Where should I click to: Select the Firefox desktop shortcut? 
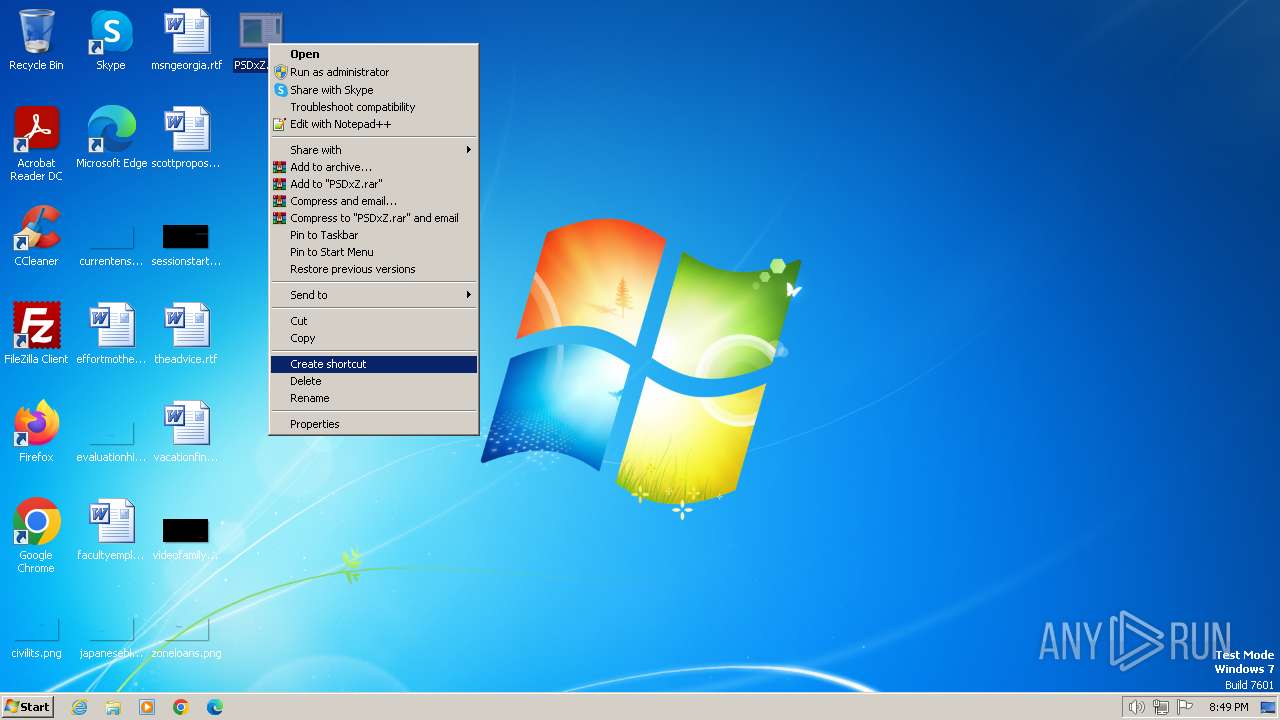pyautogui.click(x=36, y=432)
